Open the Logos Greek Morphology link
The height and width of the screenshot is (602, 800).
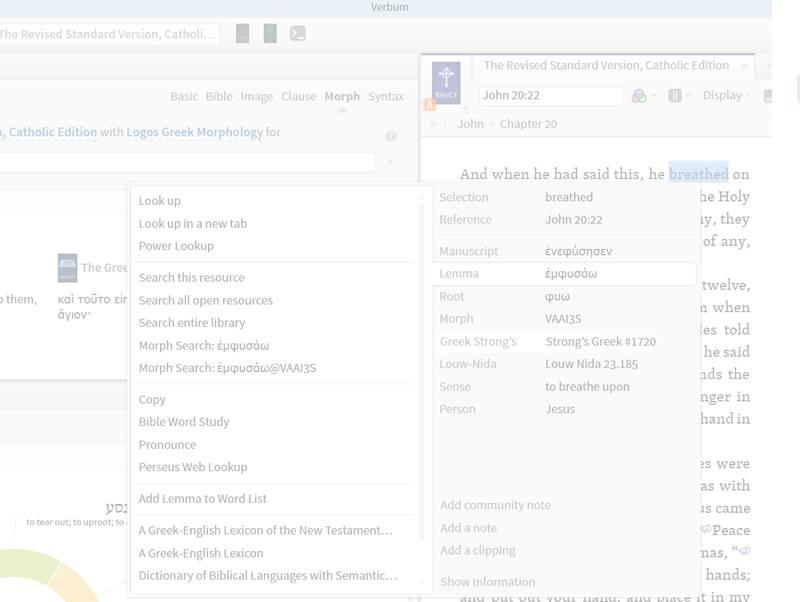point(195,132)
